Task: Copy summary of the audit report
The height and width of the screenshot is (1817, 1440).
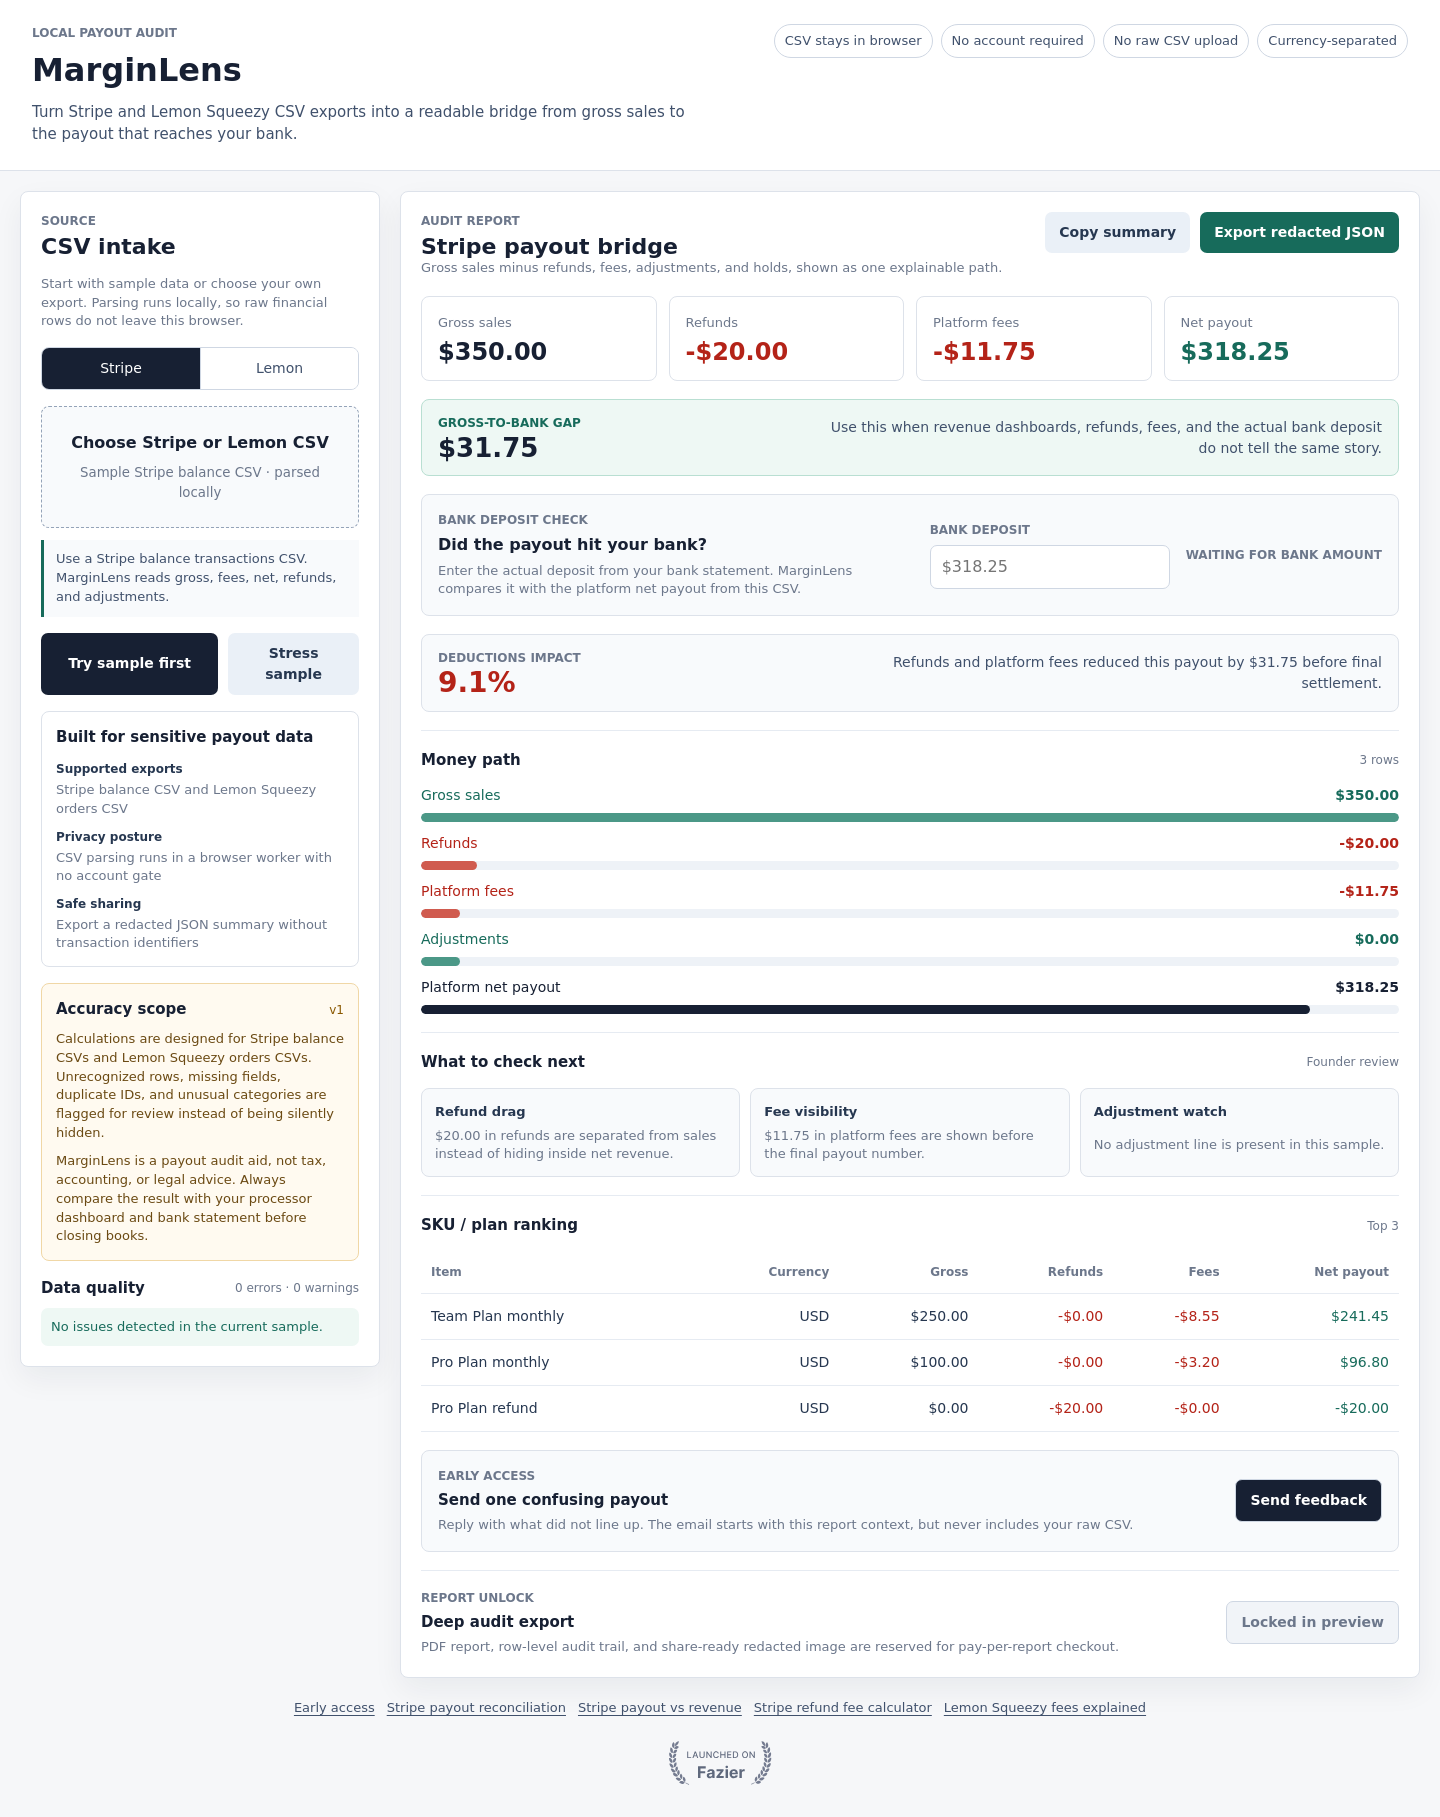Action: tap(1117, 232)
